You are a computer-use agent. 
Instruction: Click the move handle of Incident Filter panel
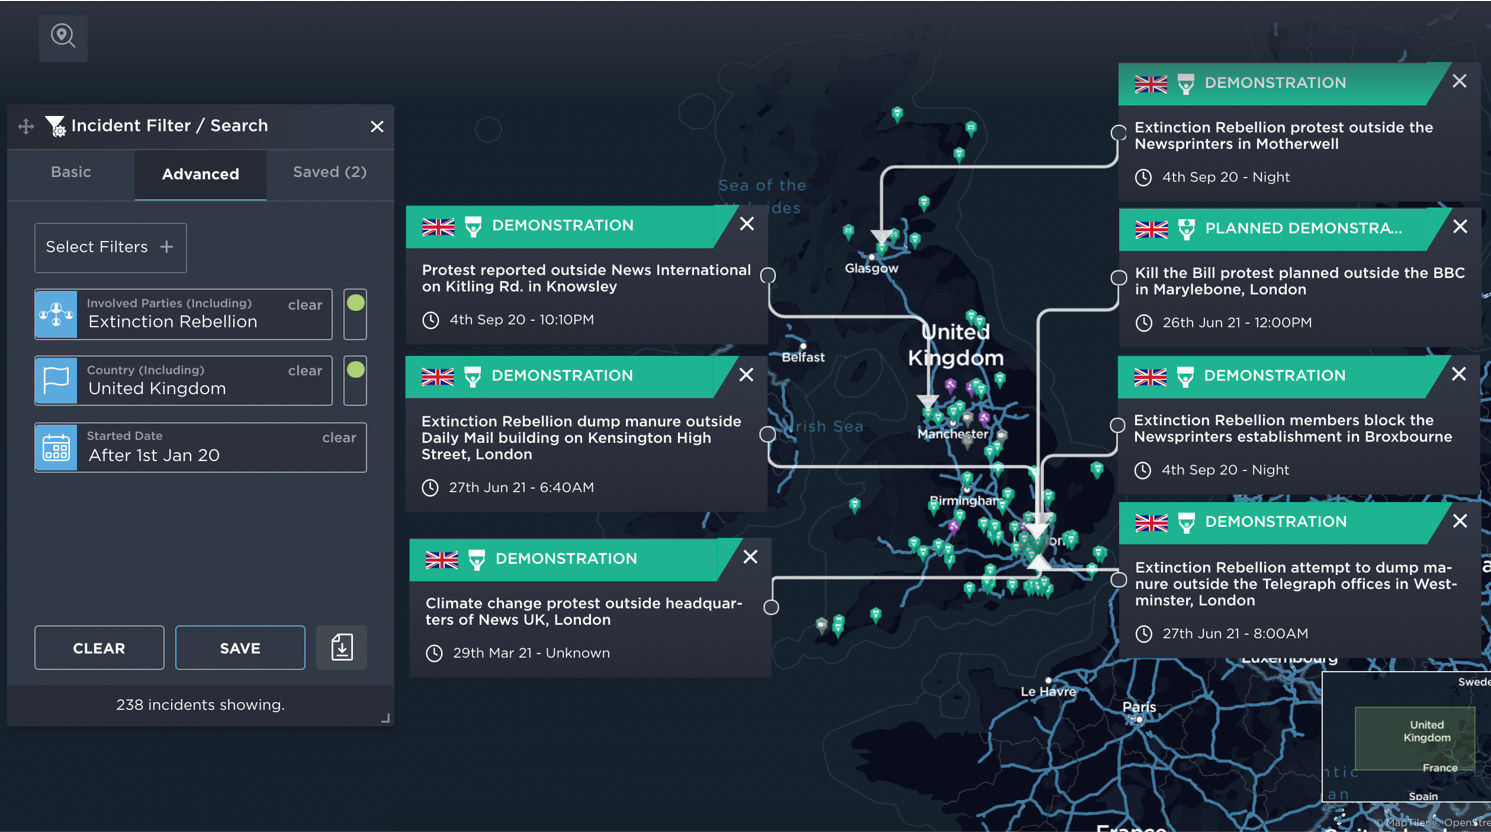tap(26, 126)
